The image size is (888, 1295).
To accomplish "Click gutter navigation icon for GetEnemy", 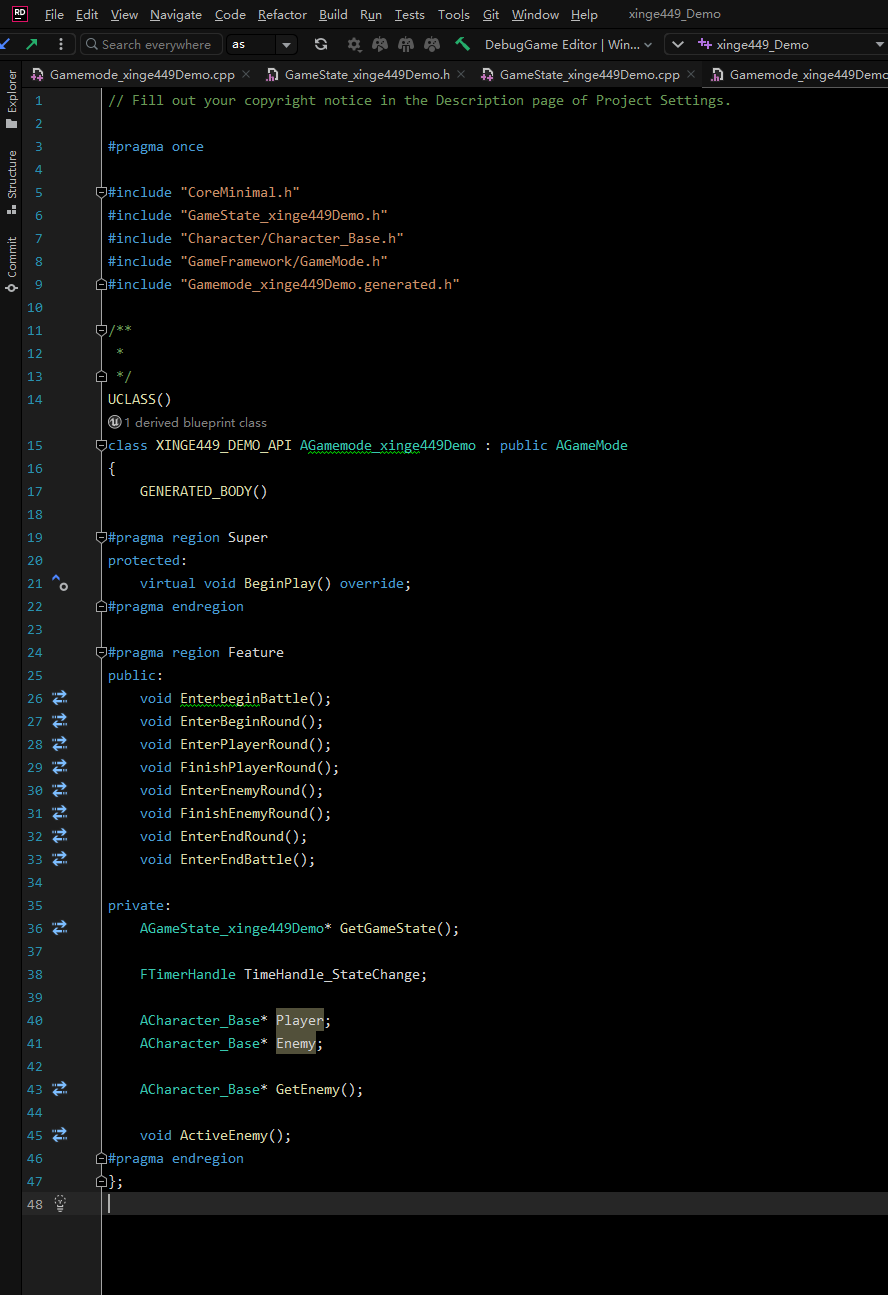I will [x=59, y=1089].
